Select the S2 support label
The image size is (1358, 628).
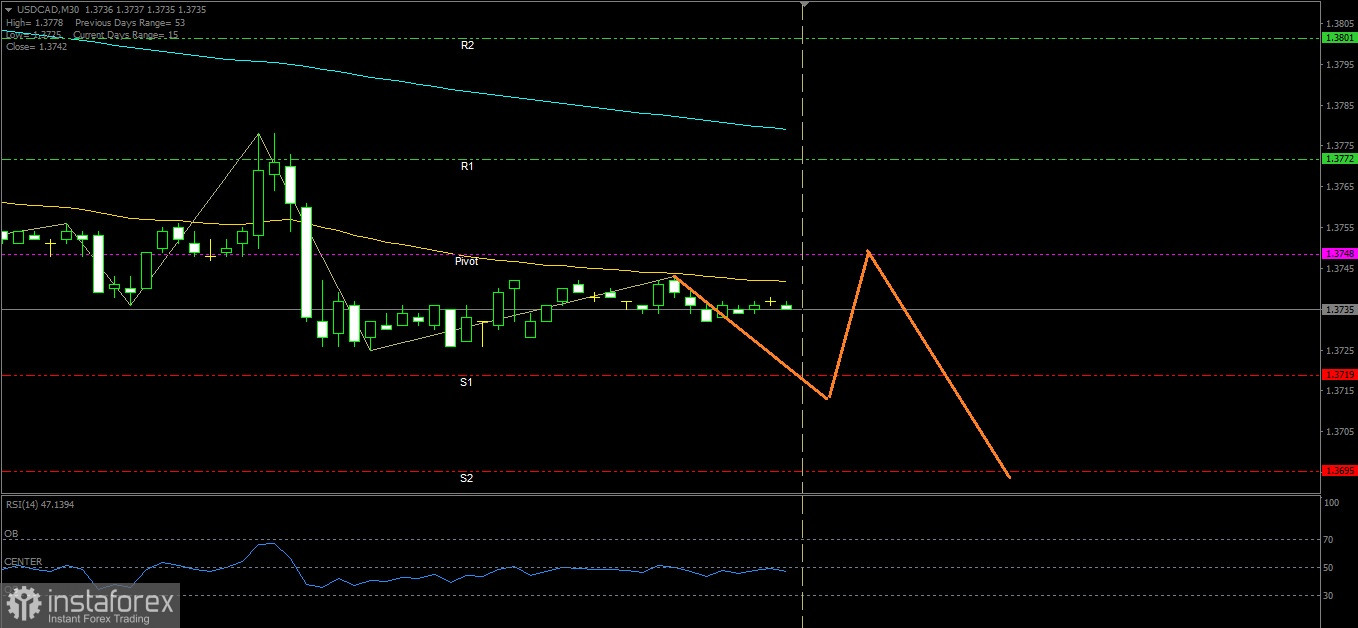[x=467, y=478]
